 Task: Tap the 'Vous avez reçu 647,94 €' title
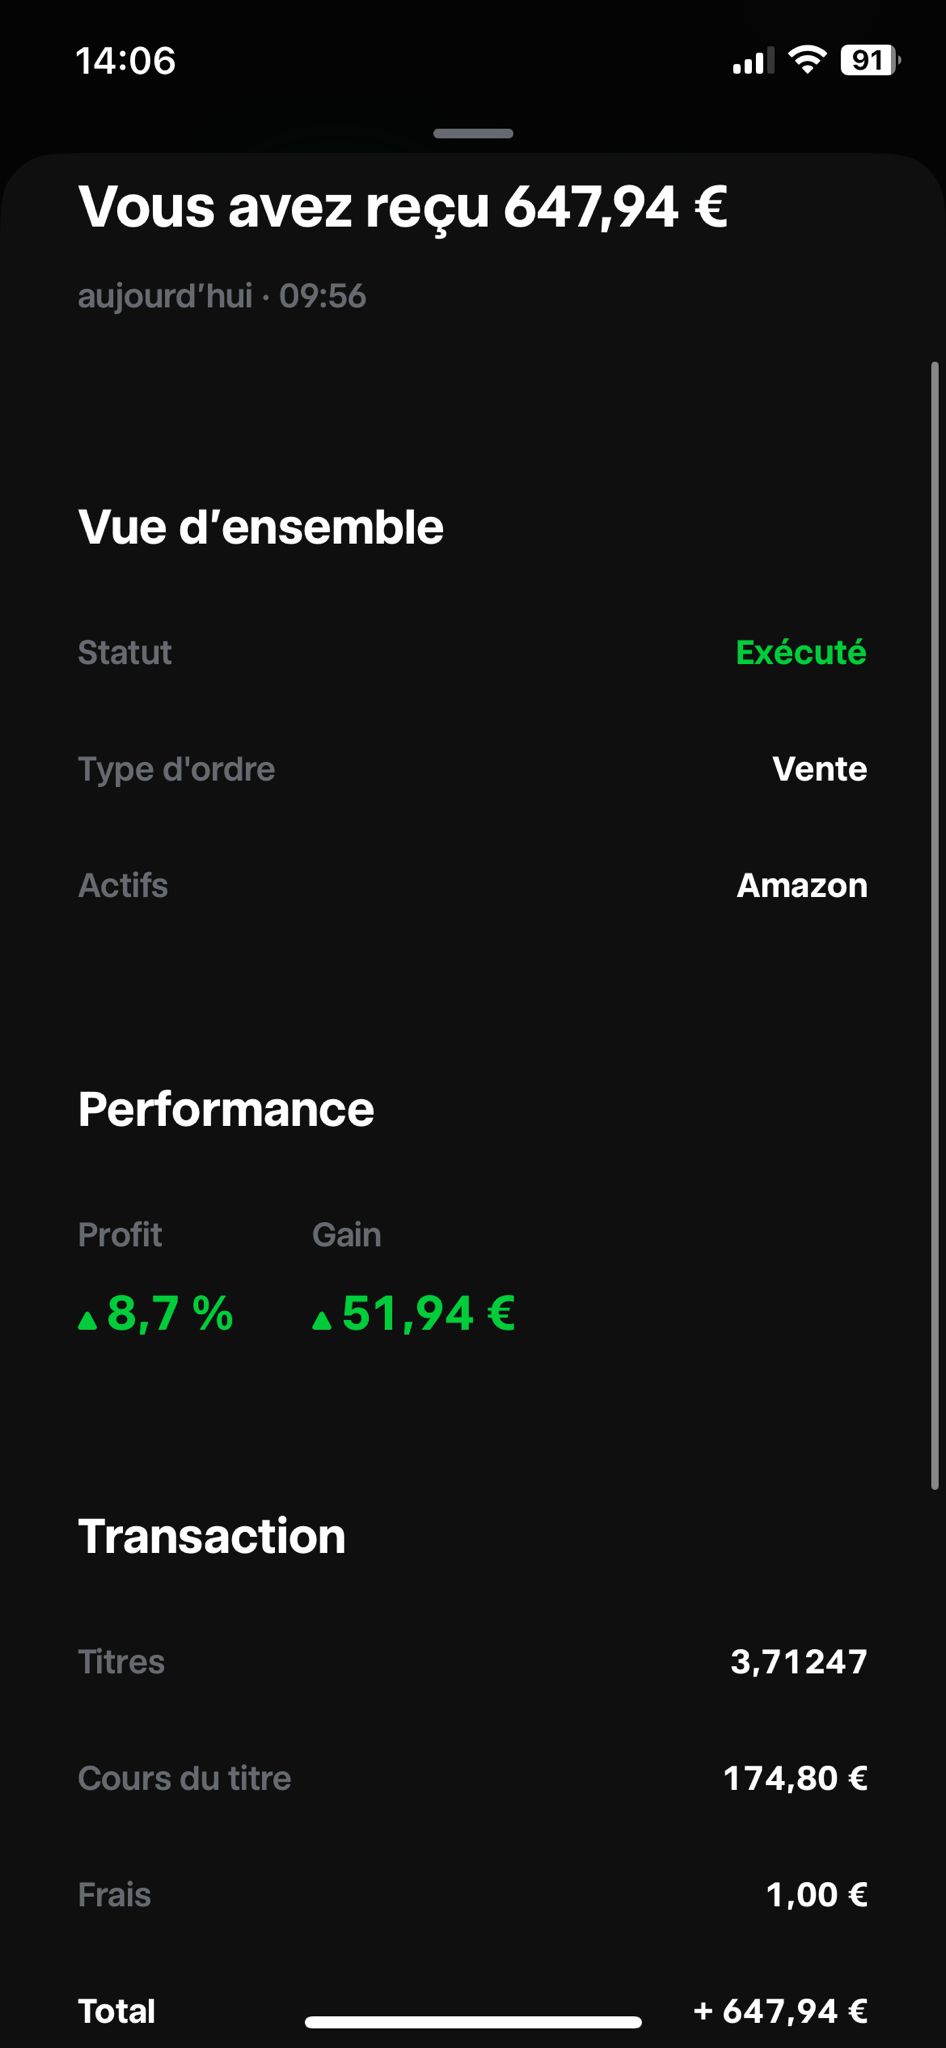403,207
